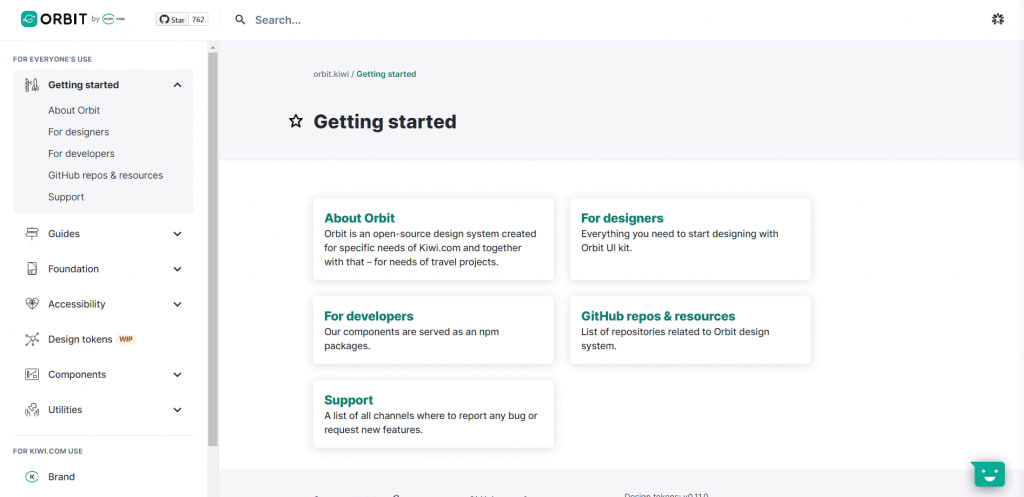Click the Guides signpost icon
Image resolution: width=1024 pixels, height=497 pixels.
click(32, 234)
